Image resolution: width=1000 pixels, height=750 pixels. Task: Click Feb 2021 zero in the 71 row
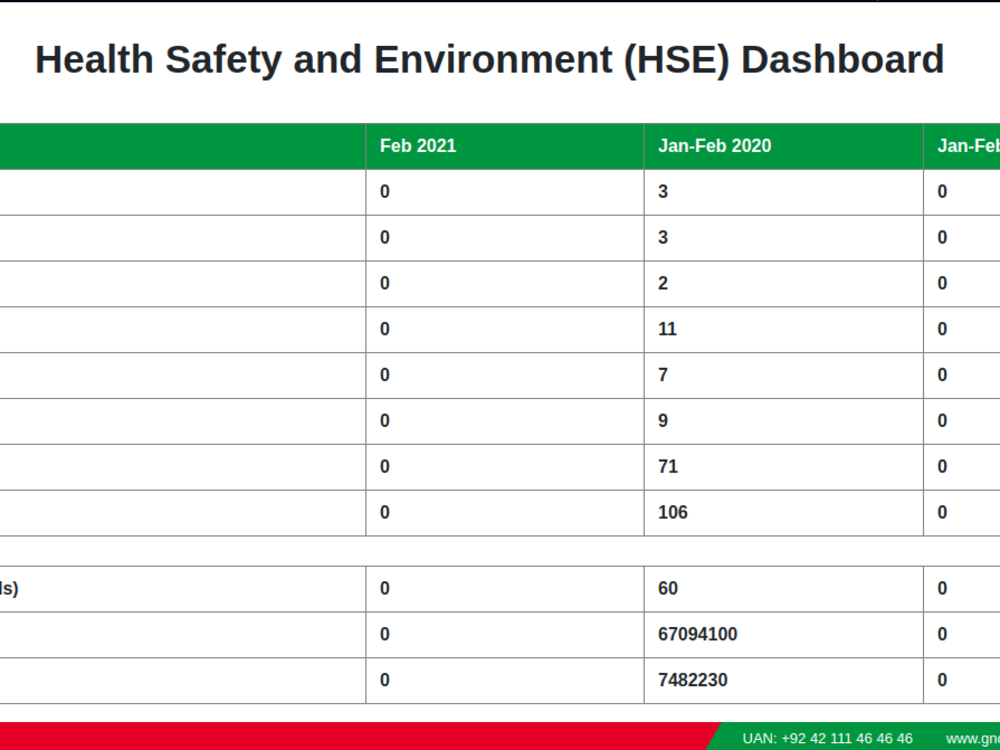(385, 467)
